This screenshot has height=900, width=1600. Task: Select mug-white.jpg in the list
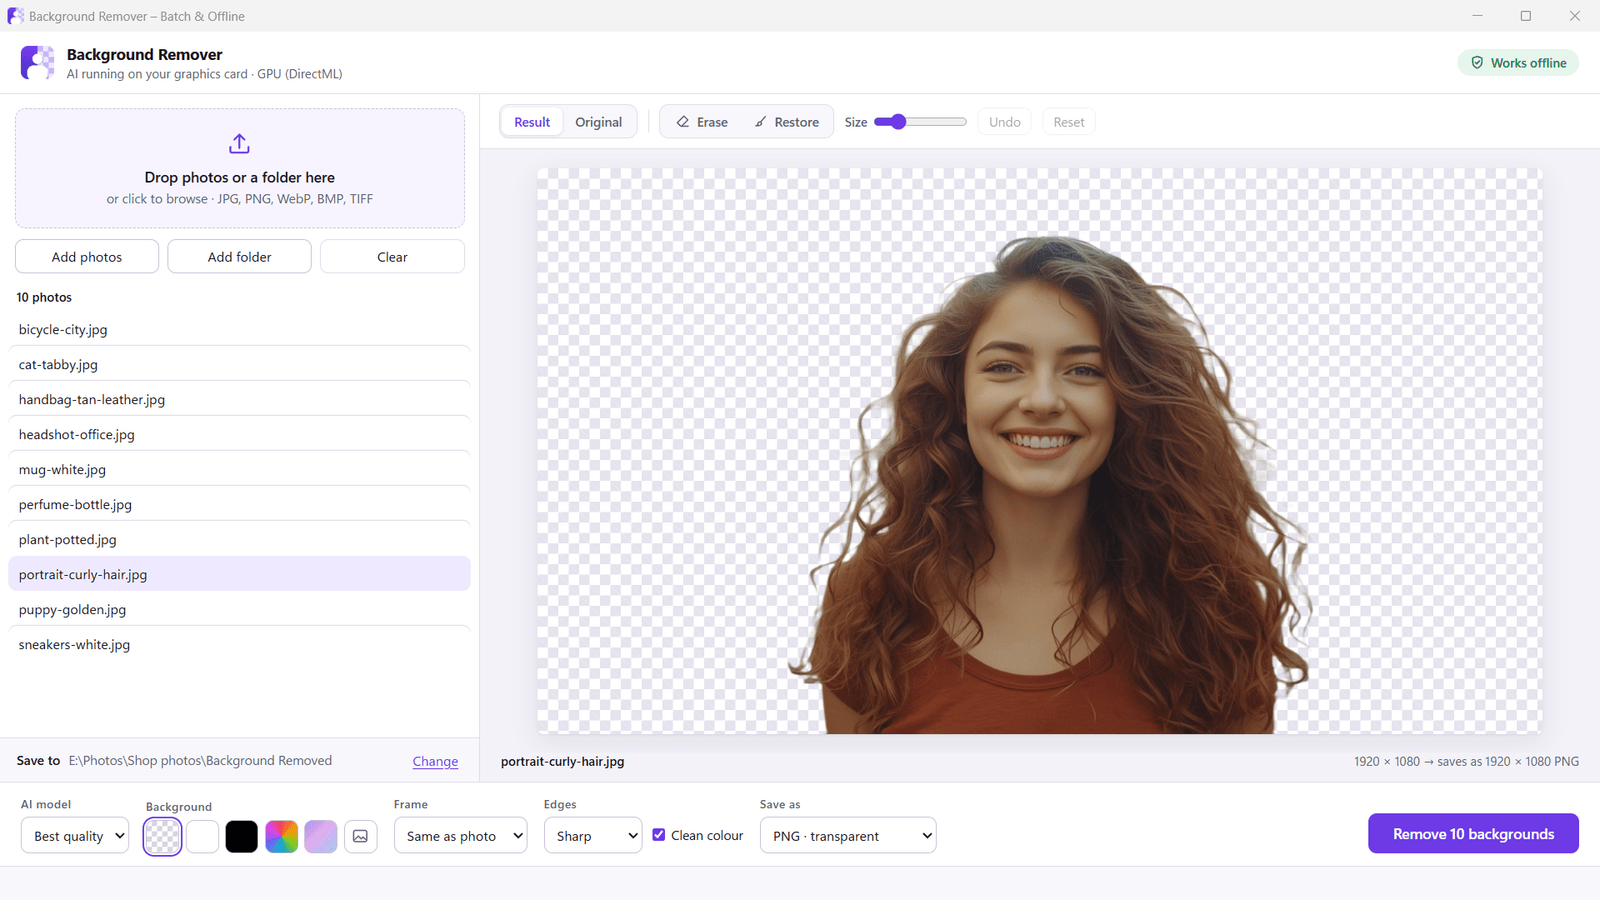coord(239,469)
